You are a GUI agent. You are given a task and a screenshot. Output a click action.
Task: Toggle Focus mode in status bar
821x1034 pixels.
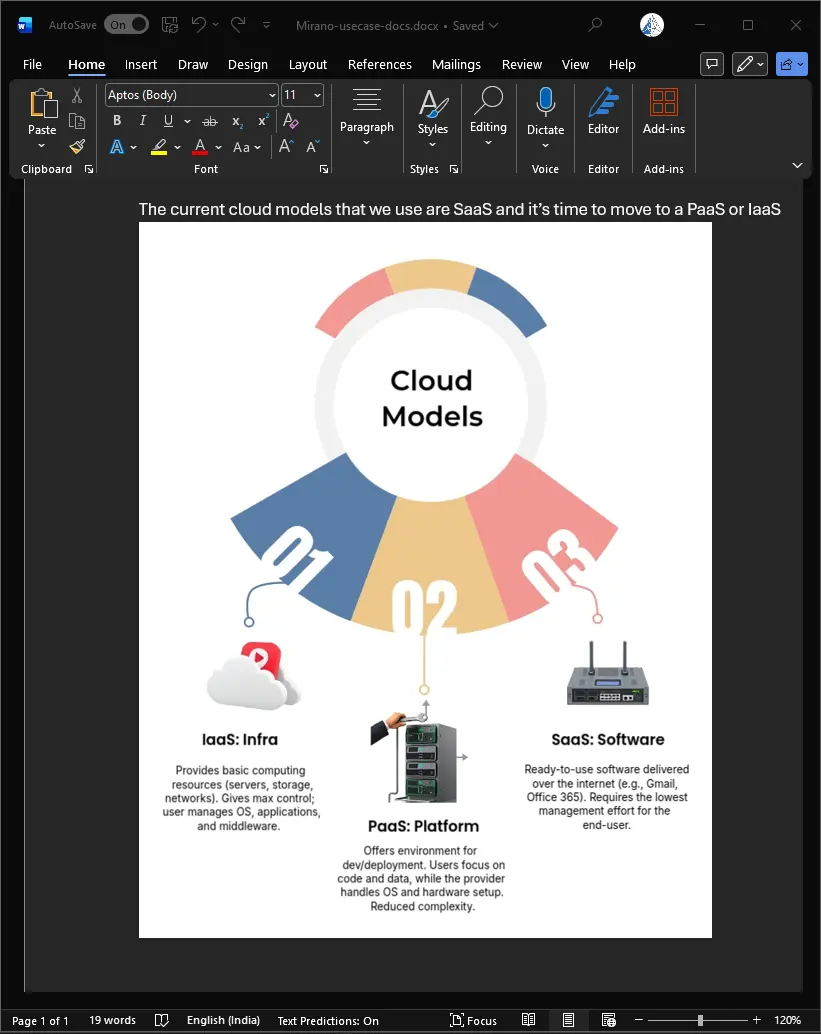coord(473,1019)
